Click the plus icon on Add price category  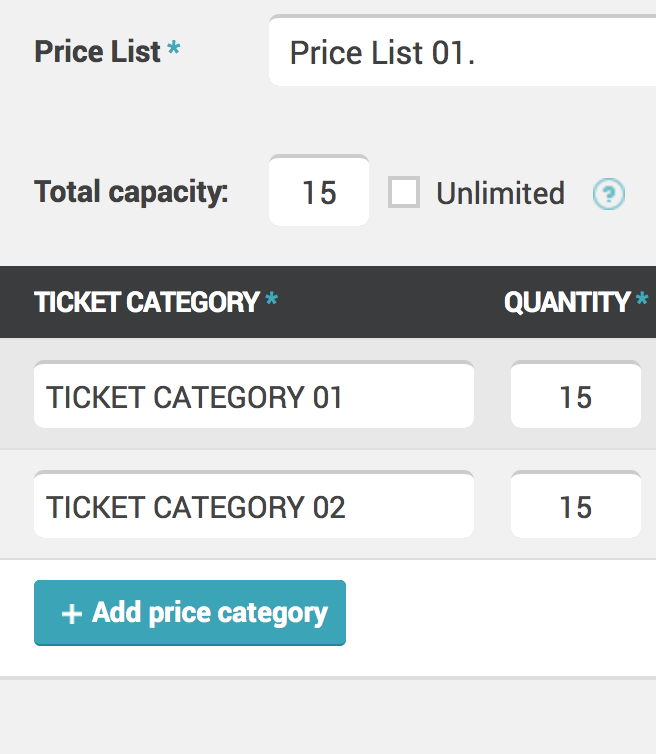tap(72, 614)
